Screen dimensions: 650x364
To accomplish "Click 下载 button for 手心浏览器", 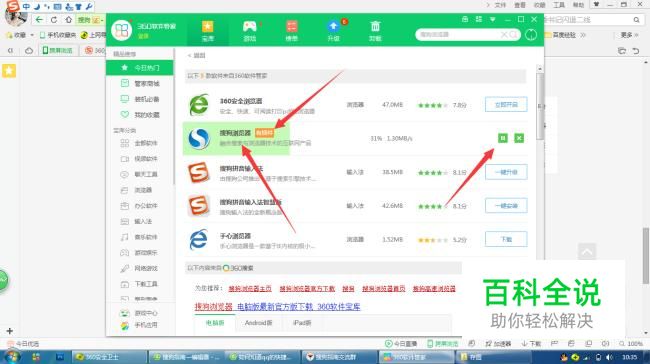I will click(x=506, y=239).
